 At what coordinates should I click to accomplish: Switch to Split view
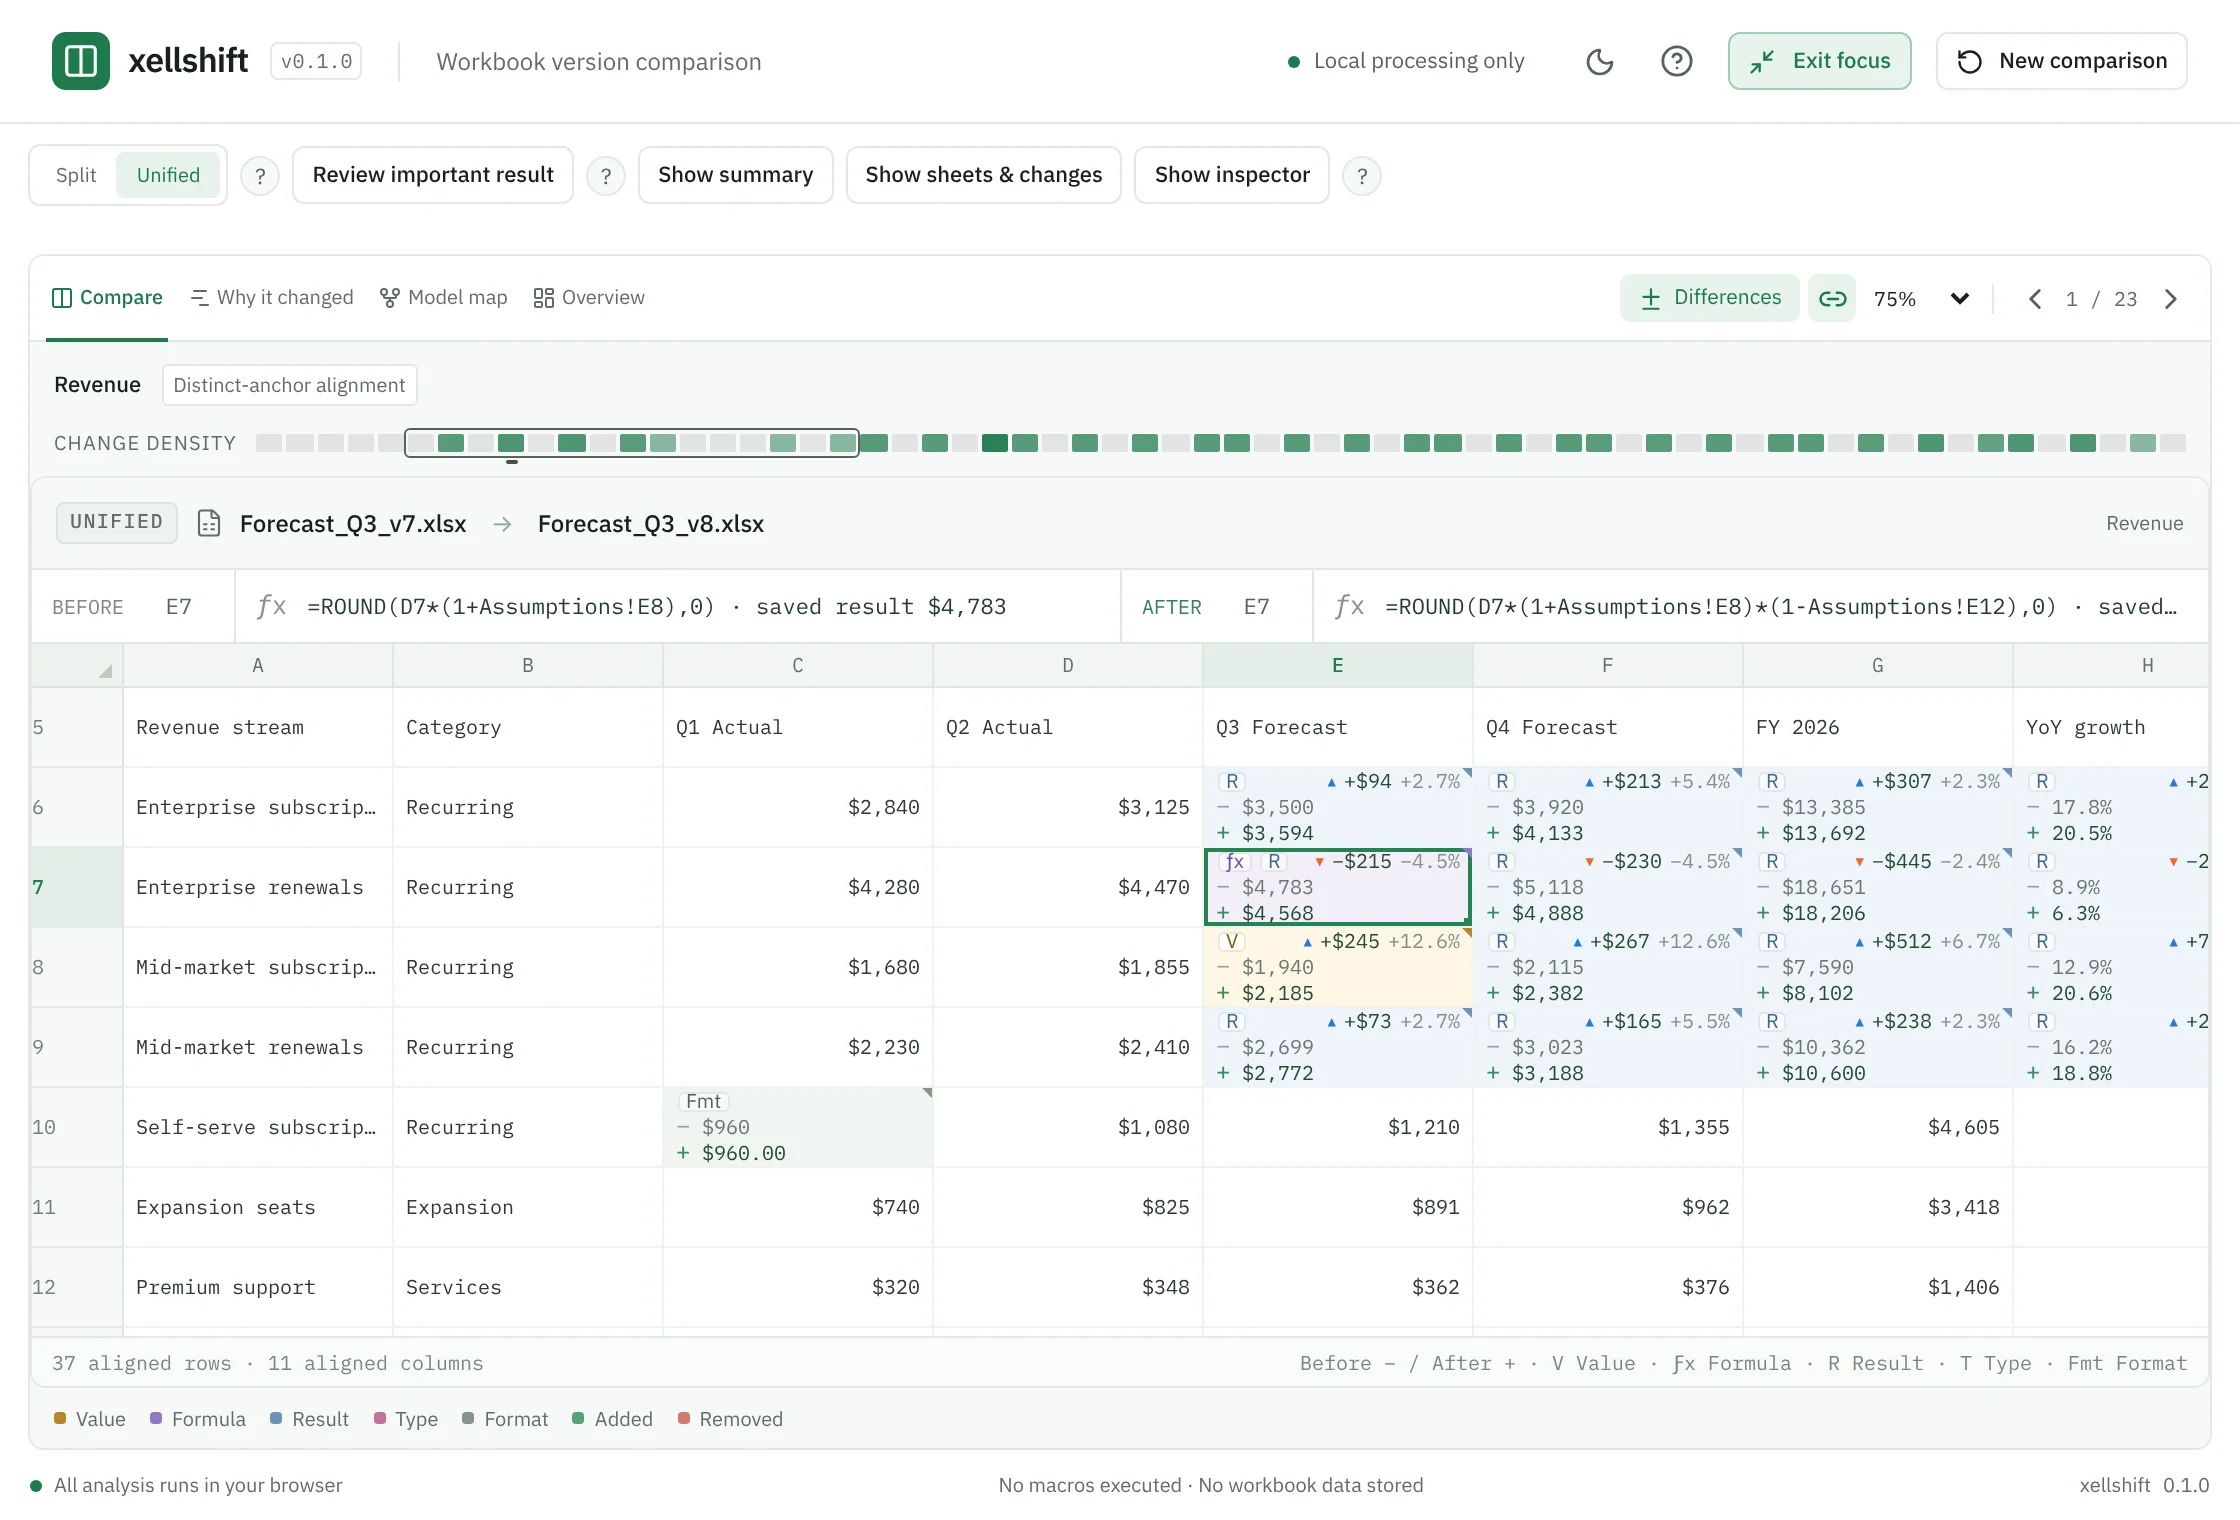76,175
